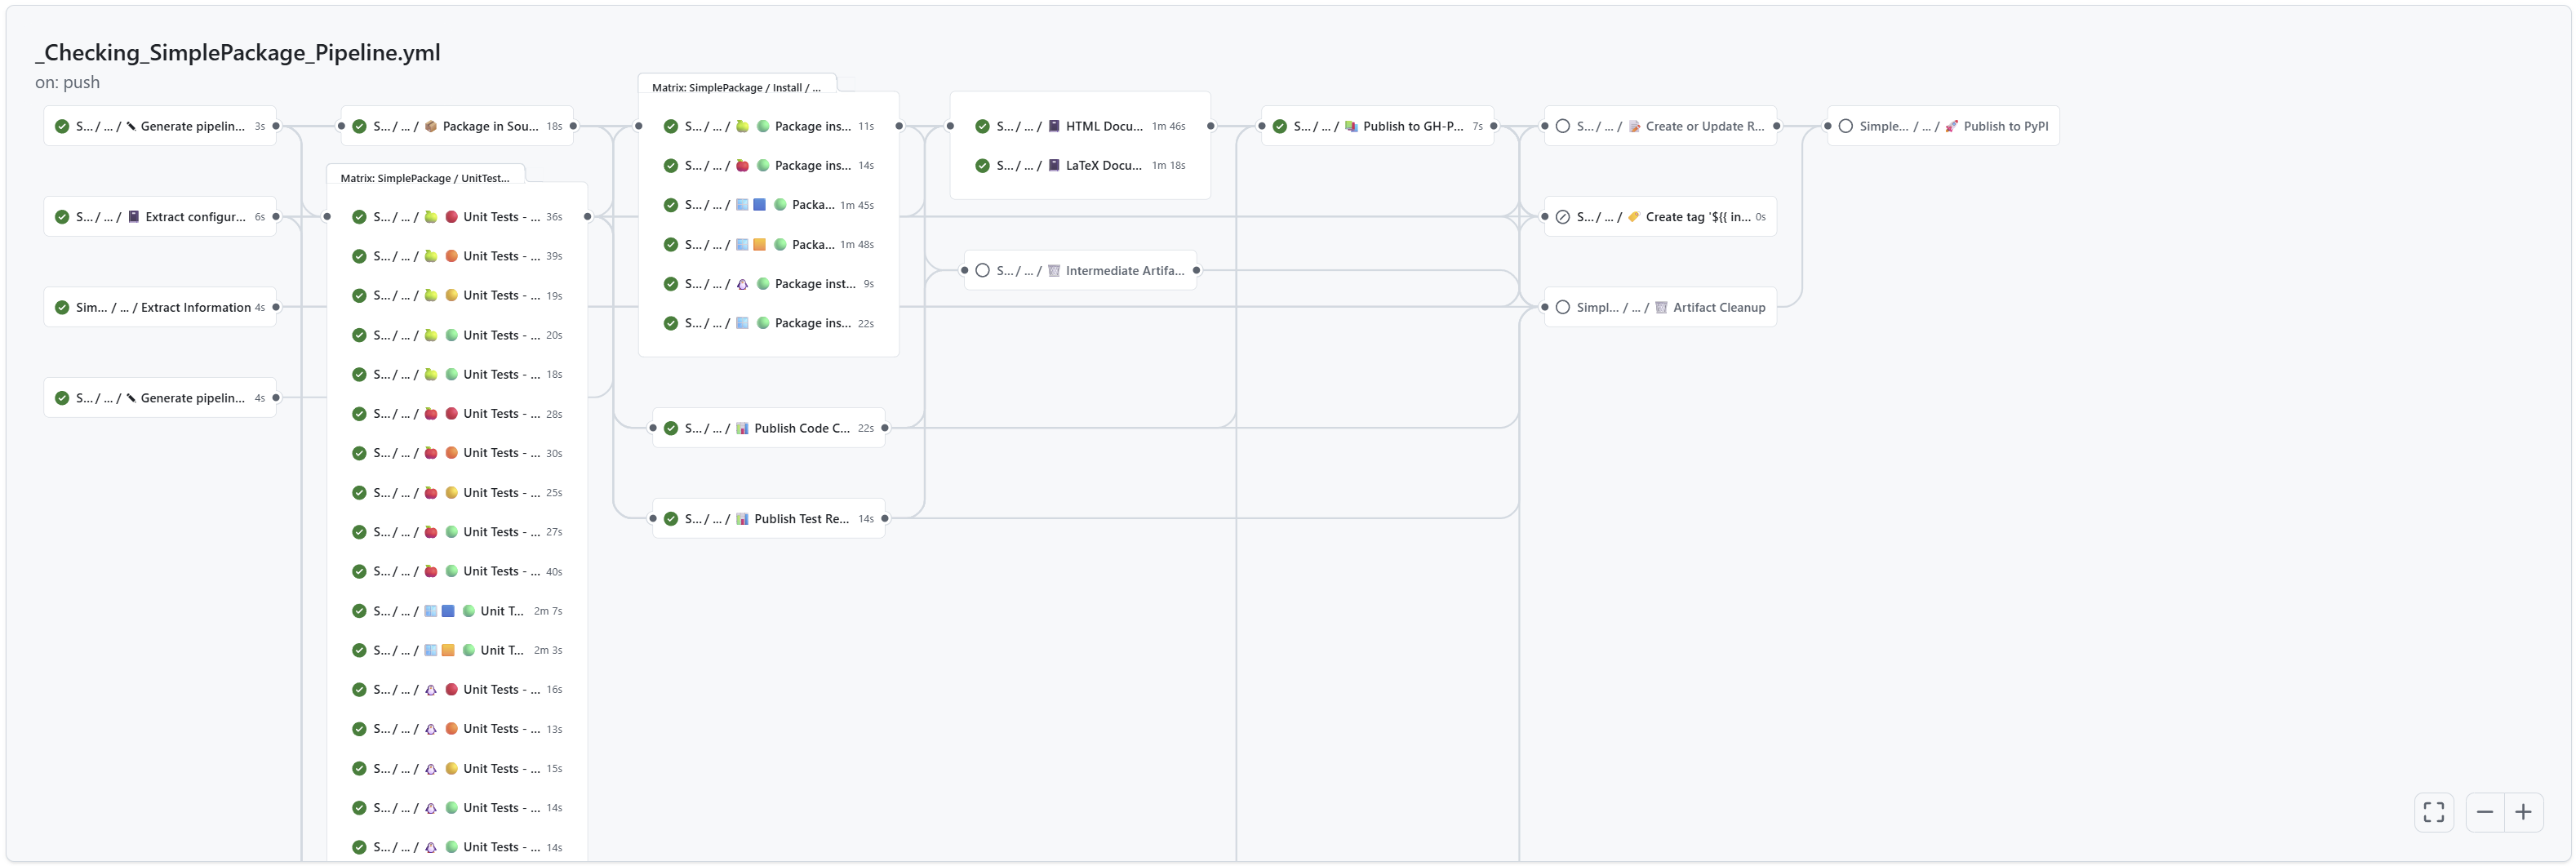Open the Unit Tests job lasting 2m 7s
2576x866 pixels.
click(x=501, y=610)
